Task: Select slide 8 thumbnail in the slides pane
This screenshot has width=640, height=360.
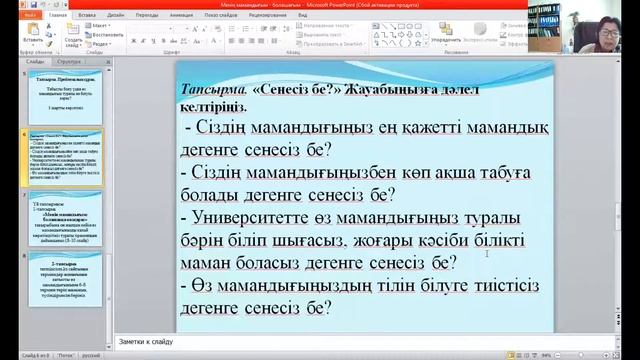Action: point(65,279)
